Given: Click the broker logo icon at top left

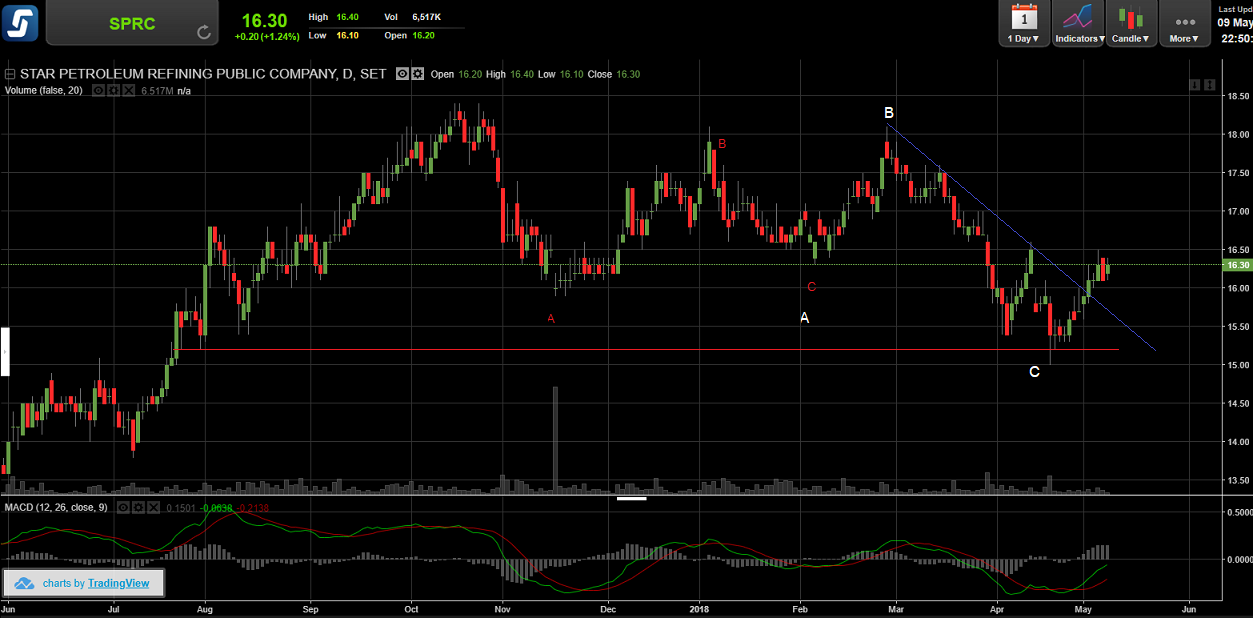Looking at the screenshot, I should coord(20,22).
